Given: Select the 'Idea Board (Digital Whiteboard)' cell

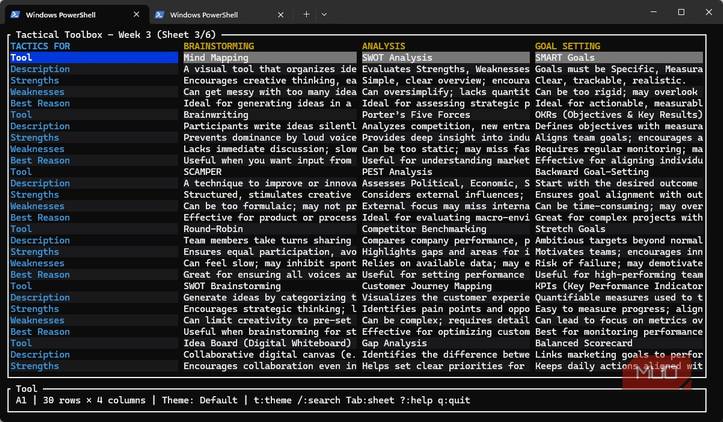Looking at the screenshot, I should click(x=270, y=344).
